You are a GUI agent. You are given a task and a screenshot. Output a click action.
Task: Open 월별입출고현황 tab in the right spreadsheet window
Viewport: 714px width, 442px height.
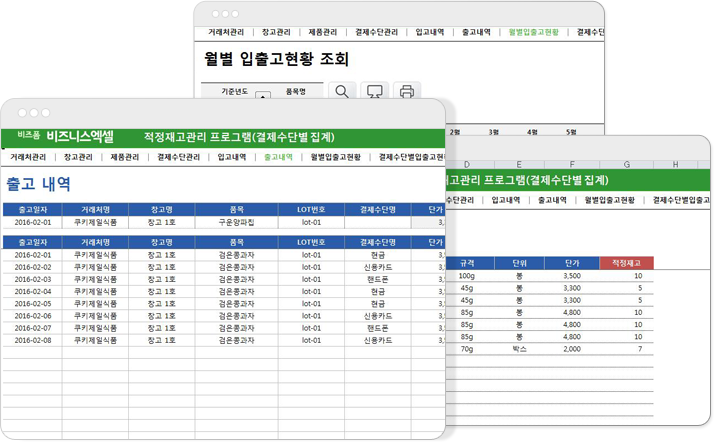click(610, 200)
